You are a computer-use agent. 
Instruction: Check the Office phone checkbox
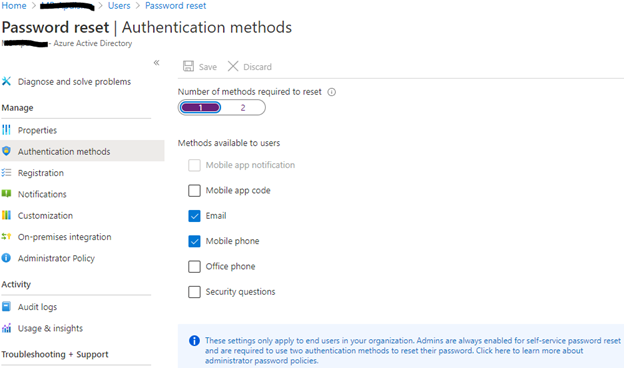click(x=194, y=267)
